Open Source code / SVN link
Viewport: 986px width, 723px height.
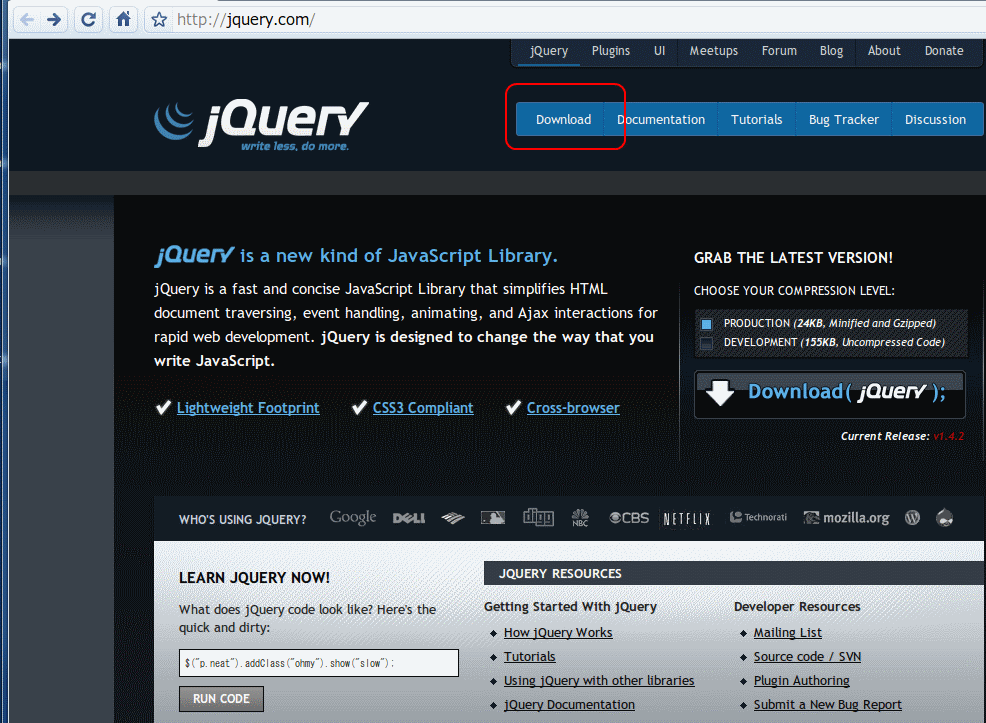click(x=807, y=657)
